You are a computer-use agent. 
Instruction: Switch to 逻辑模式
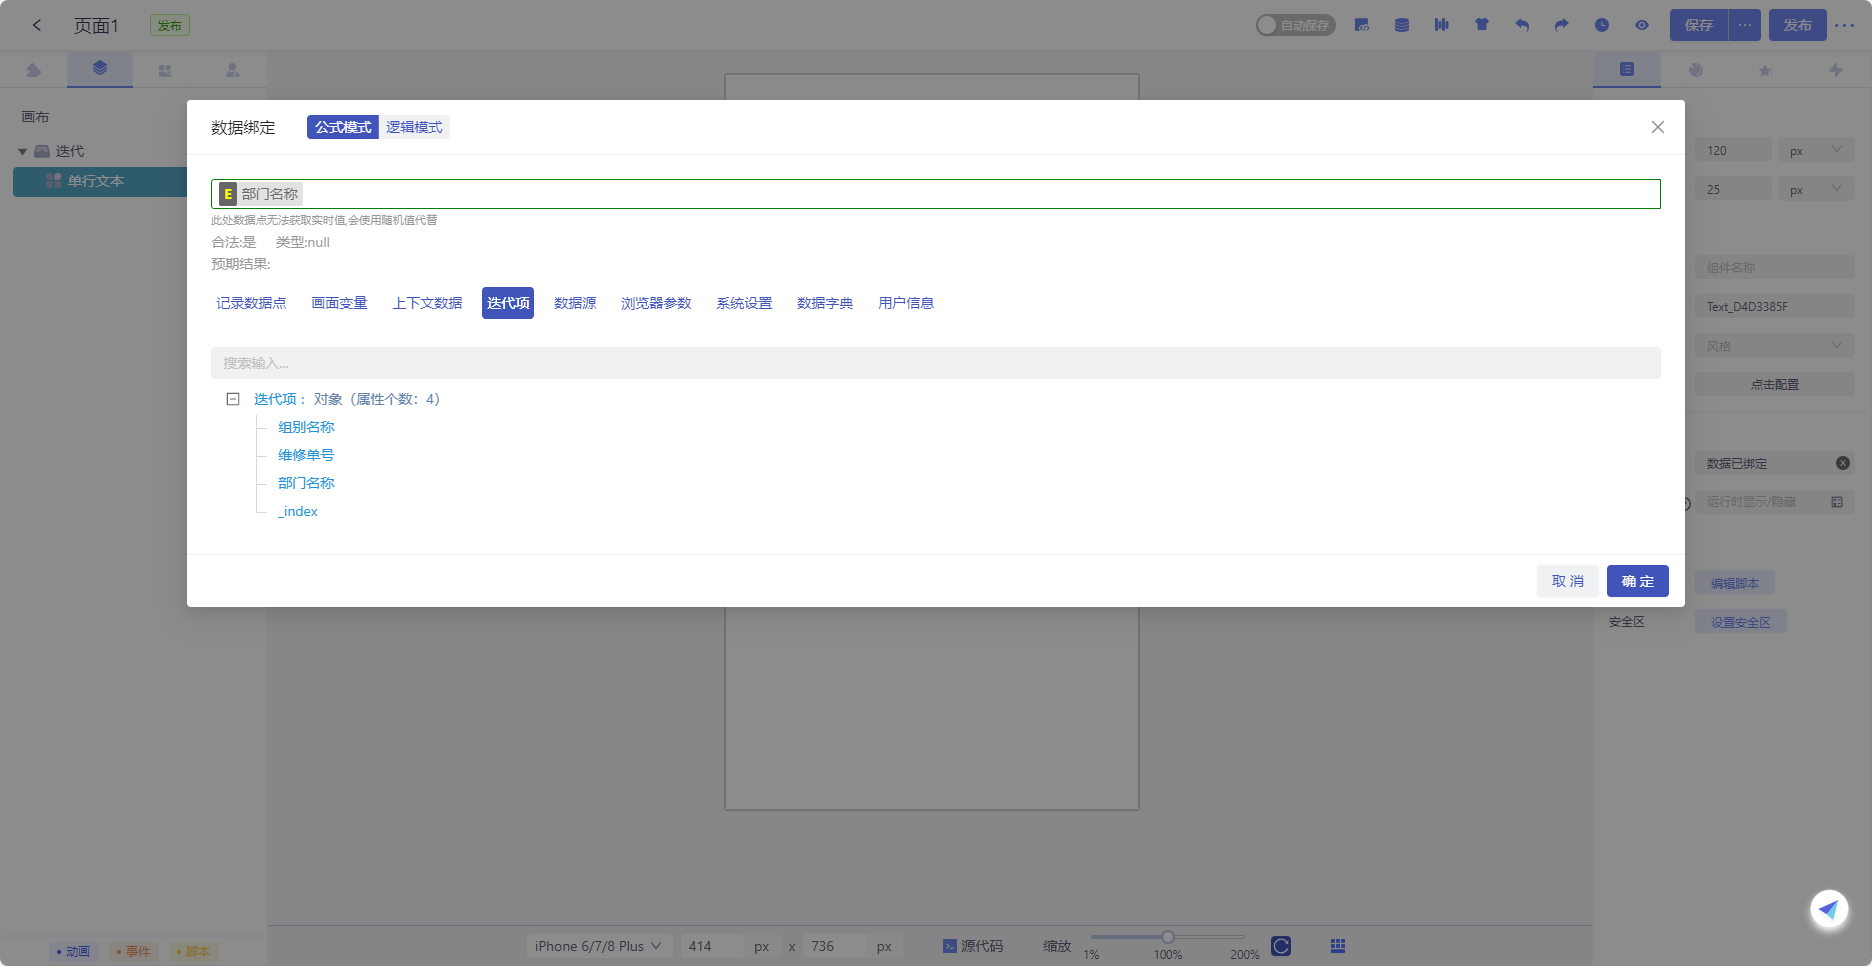(414, 127)
